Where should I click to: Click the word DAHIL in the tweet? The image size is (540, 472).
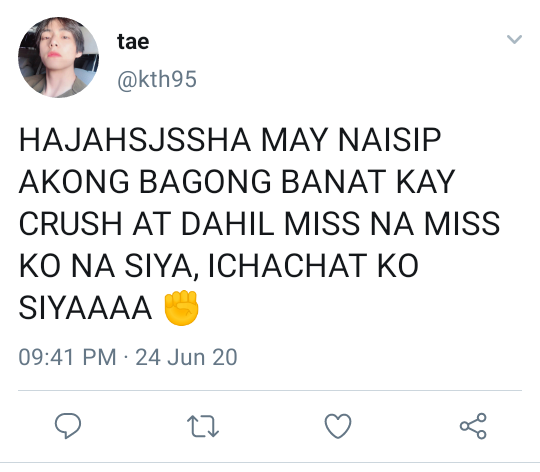[x=228, y=224]
